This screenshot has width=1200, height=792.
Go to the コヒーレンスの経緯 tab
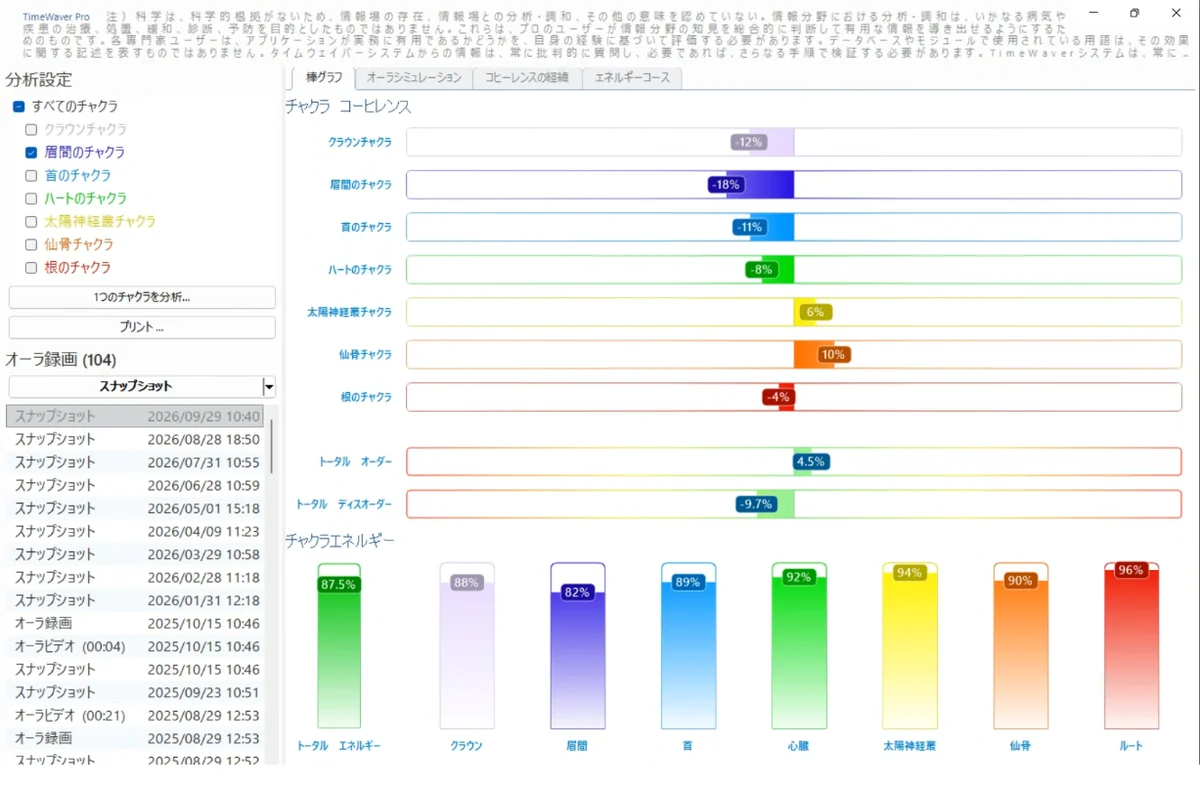[x=527, y=77]
